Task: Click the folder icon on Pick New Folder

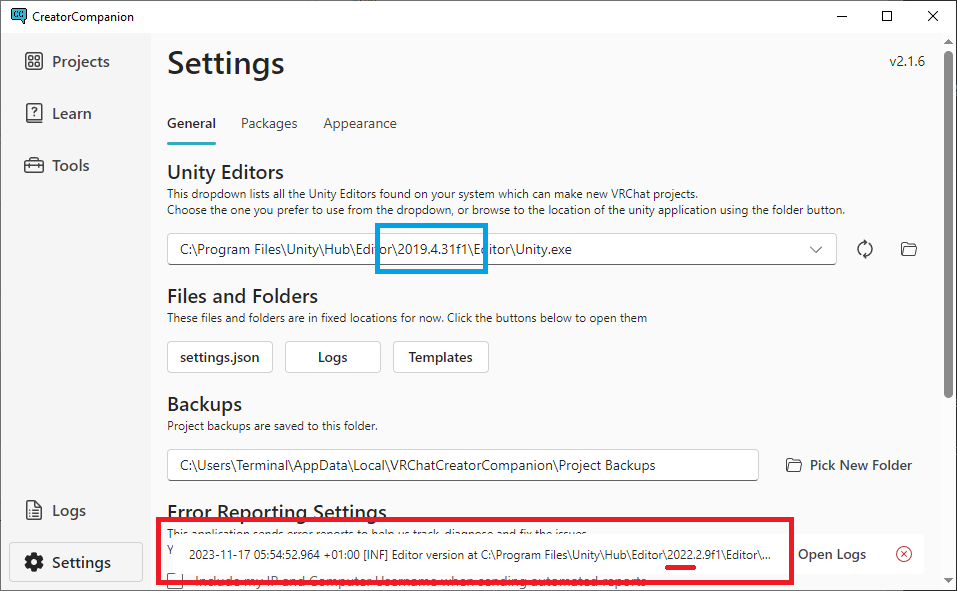Action: click(x=794, y=465)
